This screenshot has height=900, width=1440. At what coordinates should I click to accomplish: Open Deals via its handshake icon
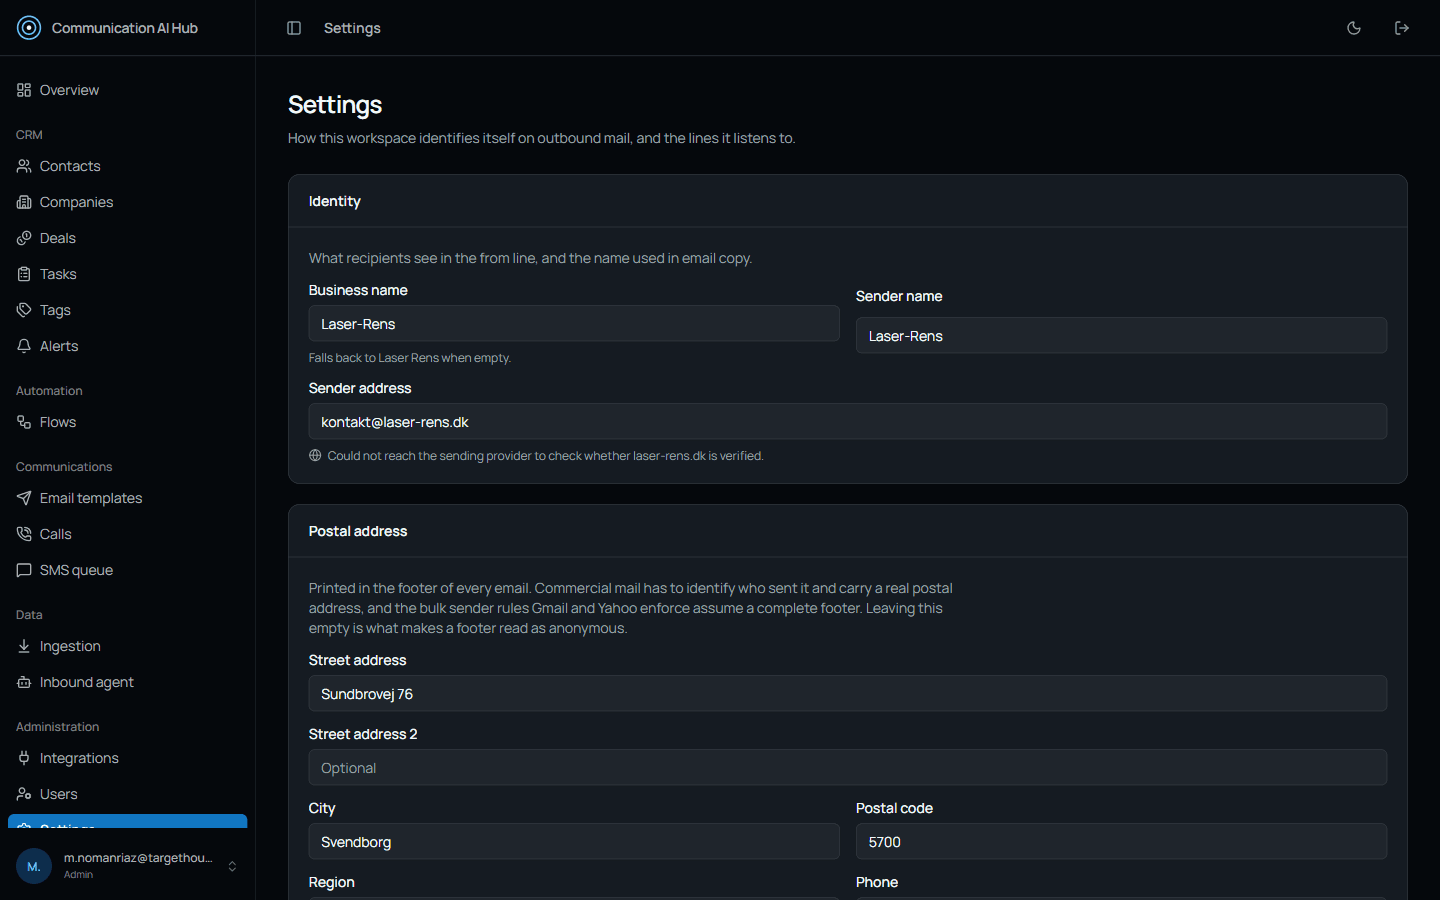(24, 238)
